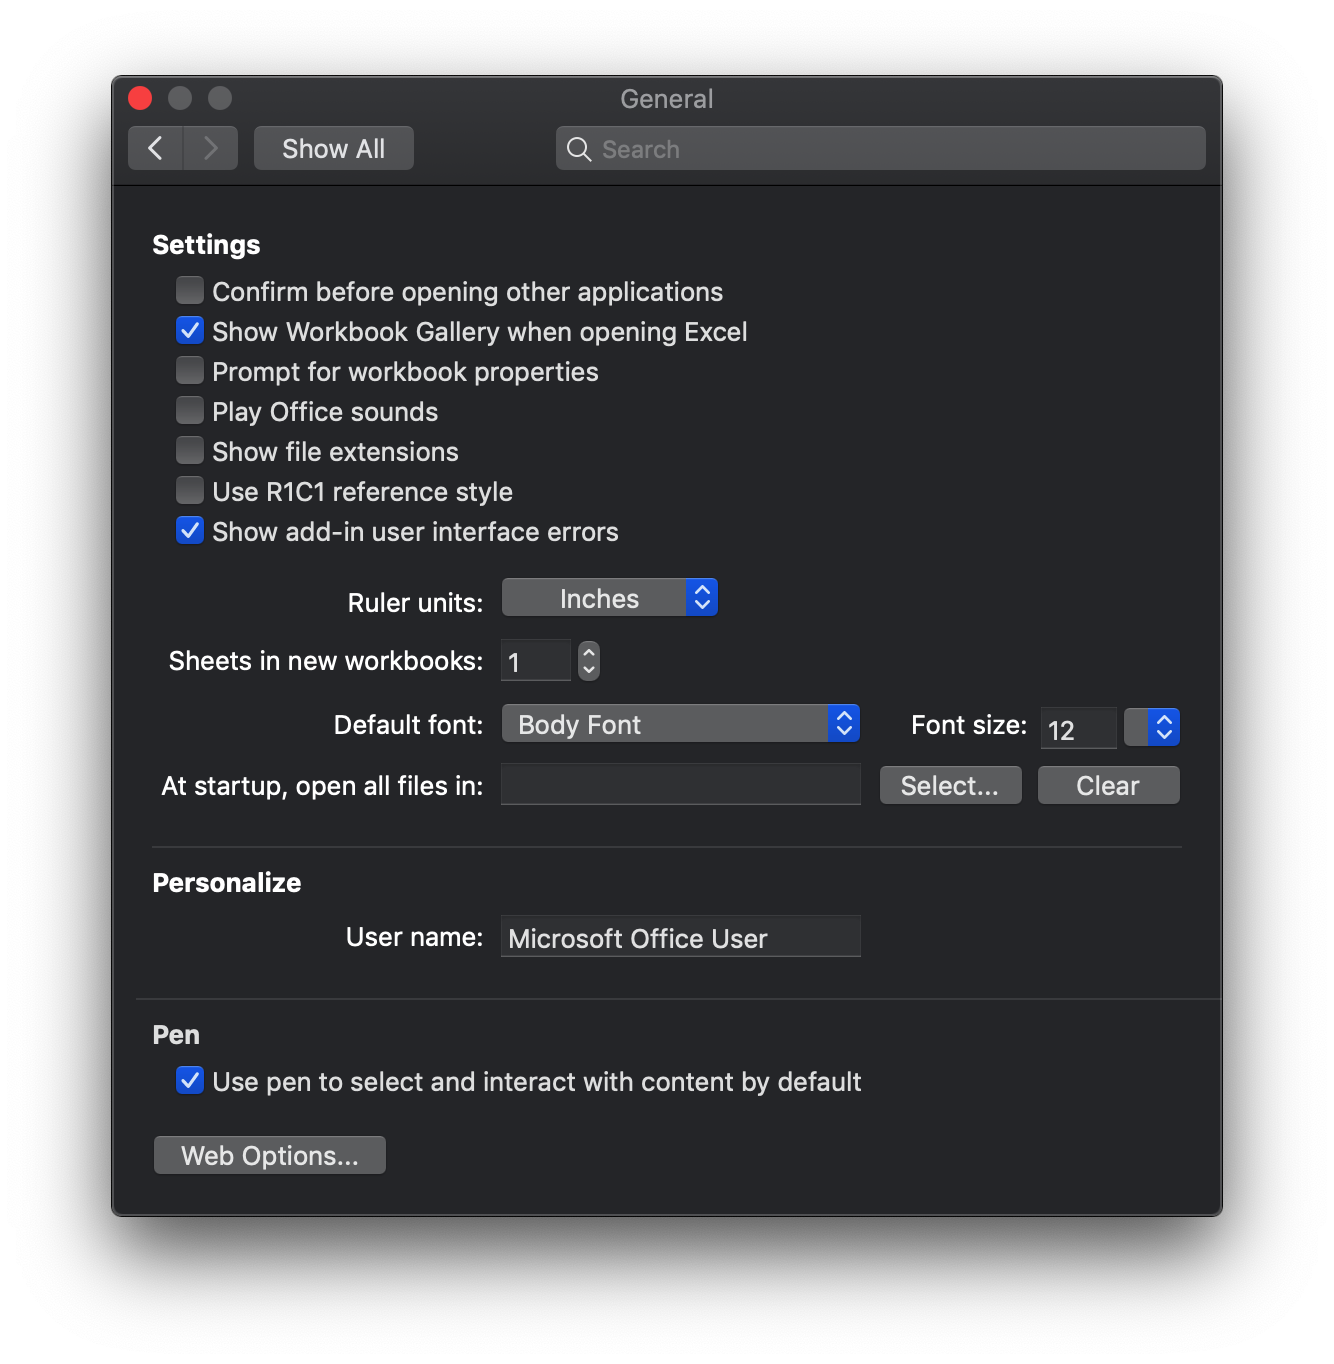Click the Sheets in new workbooks number field
Viewport: 1334px width, 1364px height.
(x=536, y=661)
